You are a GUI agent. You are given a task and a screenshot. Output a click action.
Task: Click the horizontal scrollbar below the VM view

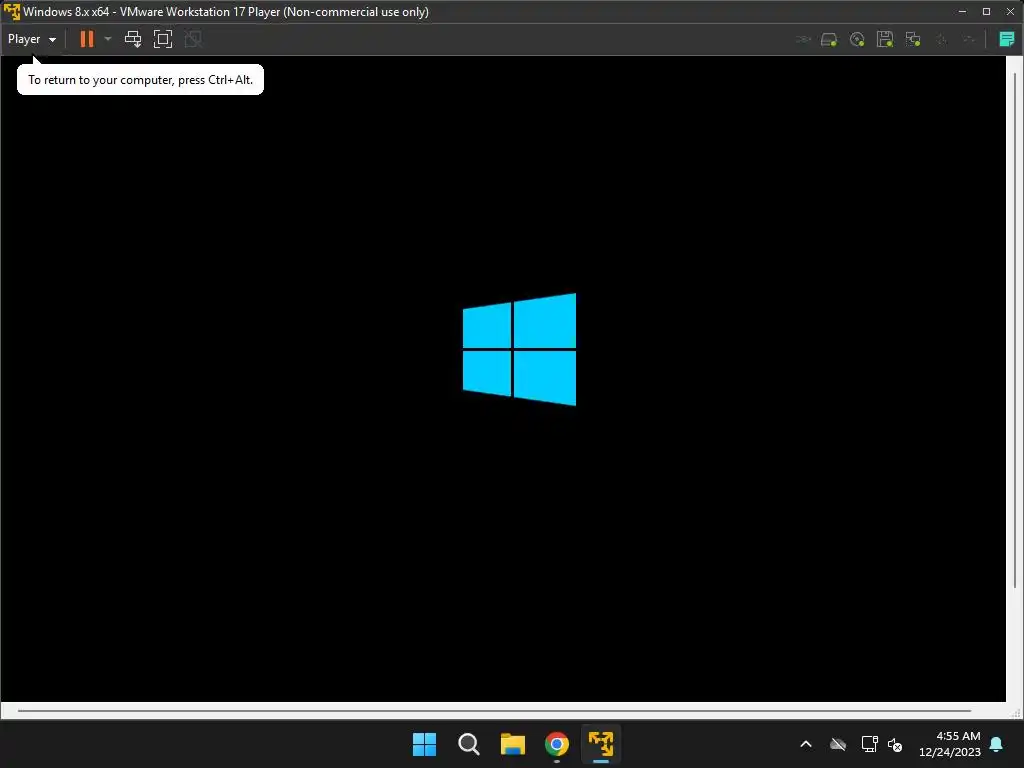[494, 711]
